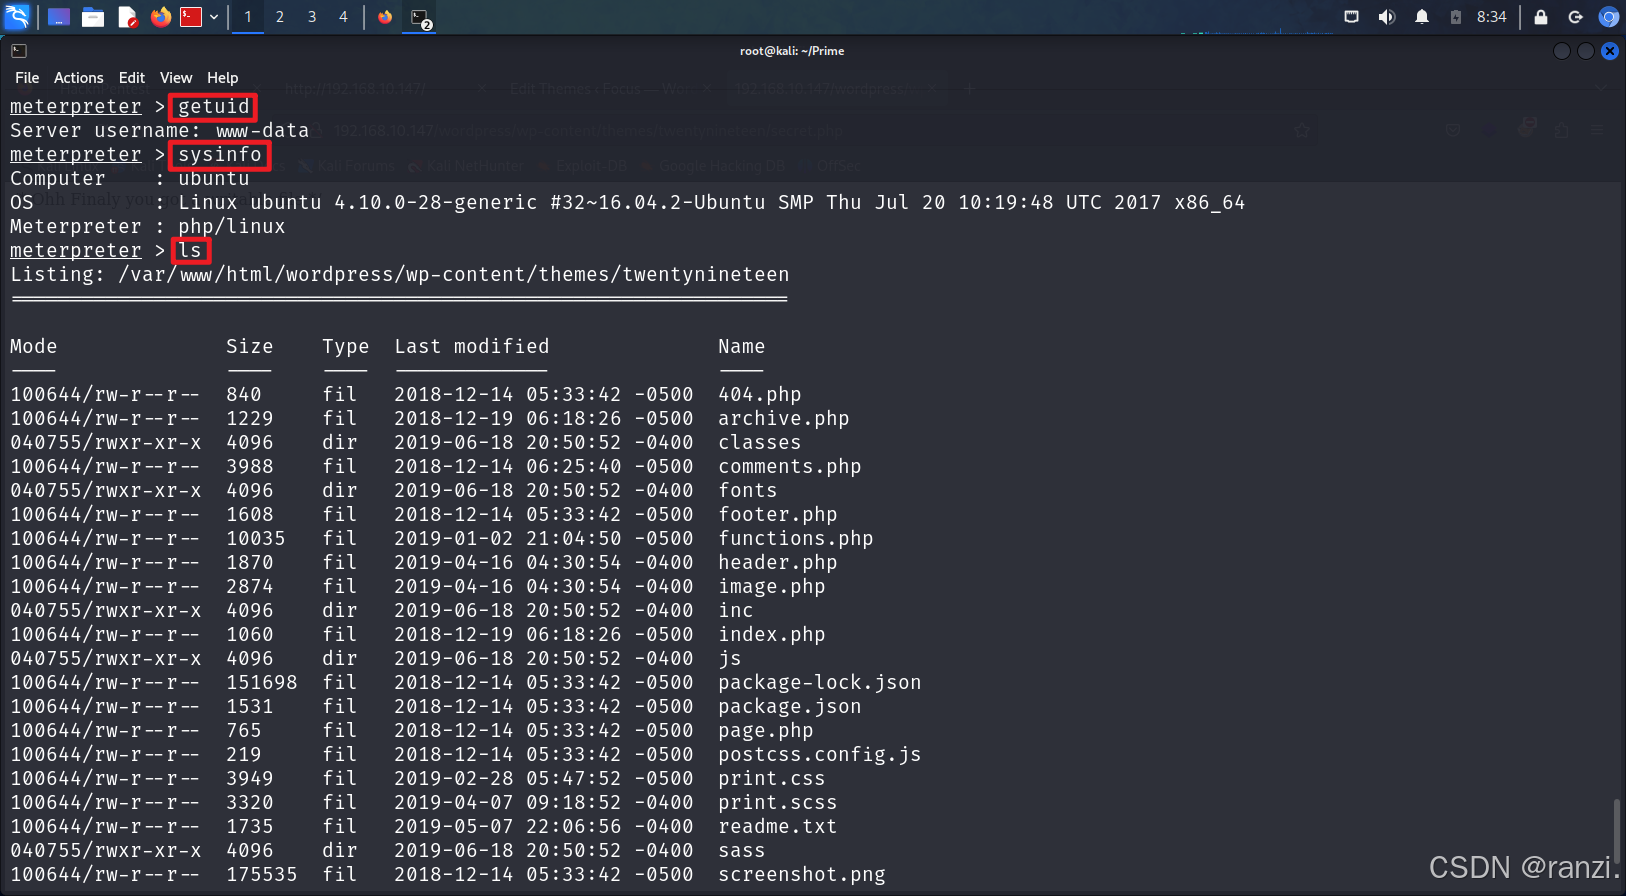1626x896 pixels.
Task: Click the functions.php file name
Action: tap(795, 539)
